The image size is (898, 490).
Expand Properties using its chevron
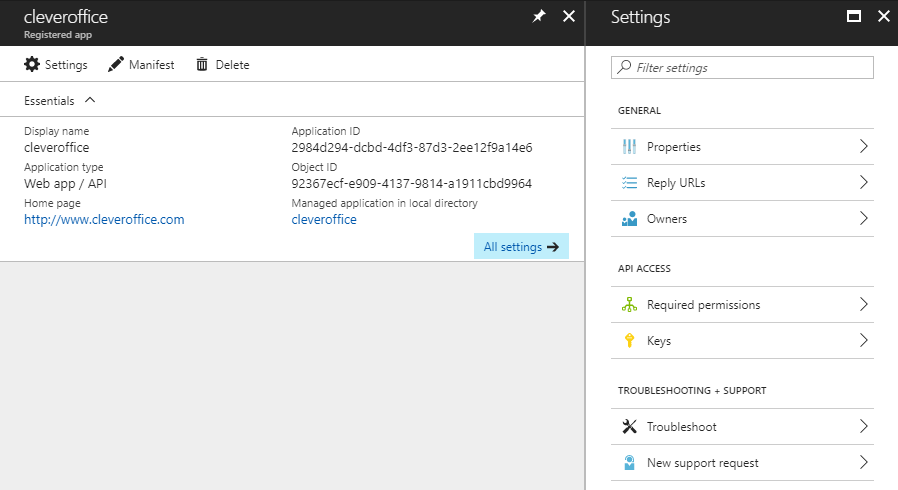tap(864, 147)
